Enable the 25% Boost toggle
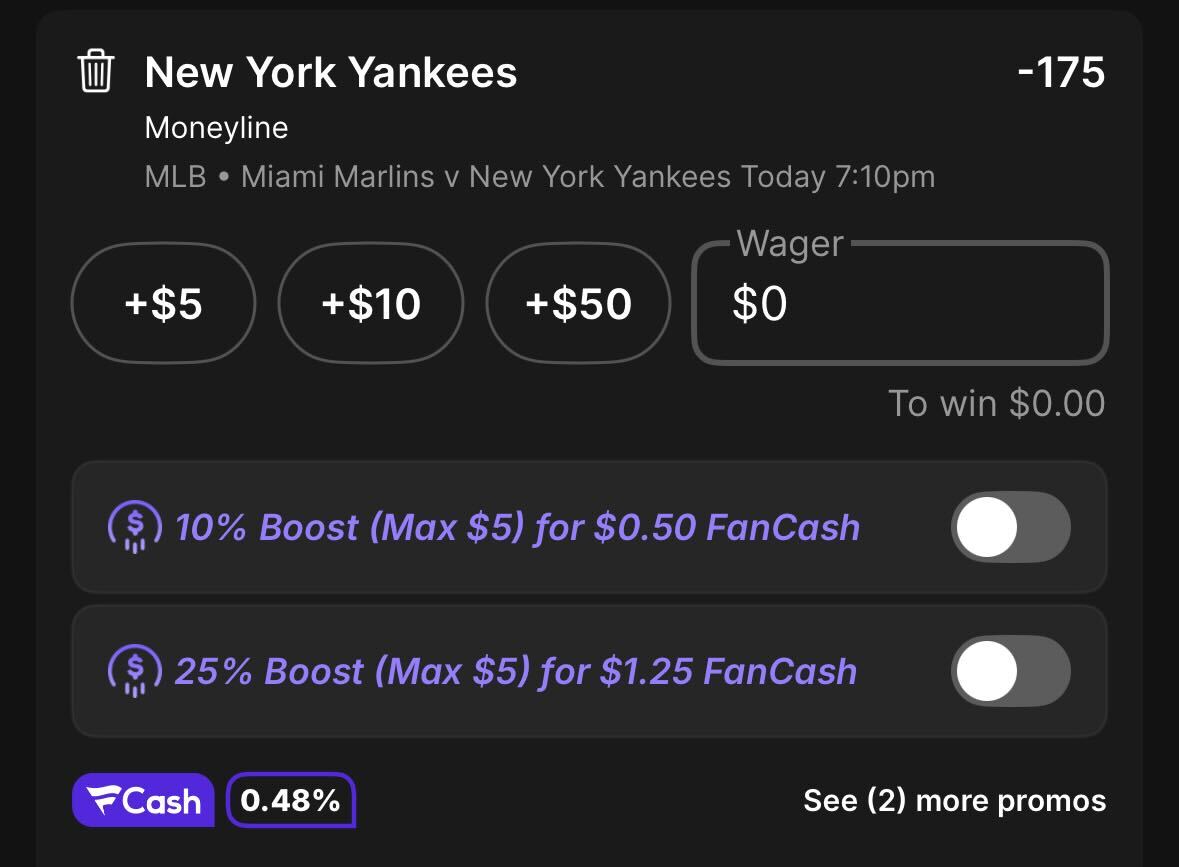The image size is (1179, 867). point(1011,671)
